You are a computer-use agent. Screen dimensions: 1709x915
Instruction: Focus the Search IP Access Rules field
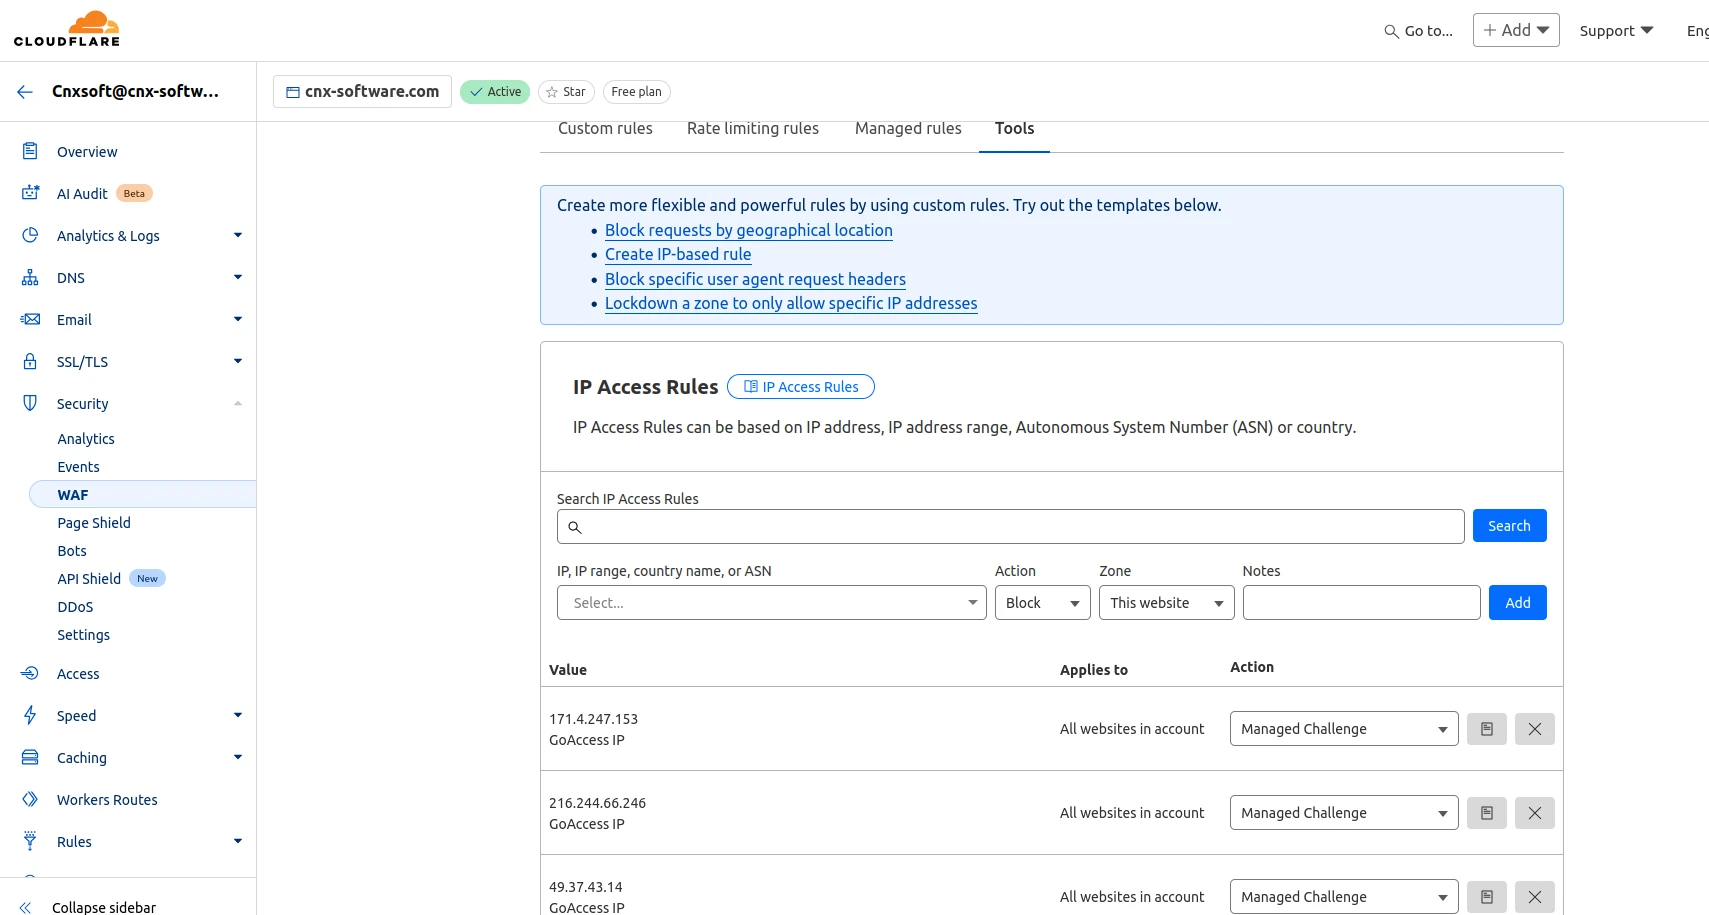[x=1010, y=526]
